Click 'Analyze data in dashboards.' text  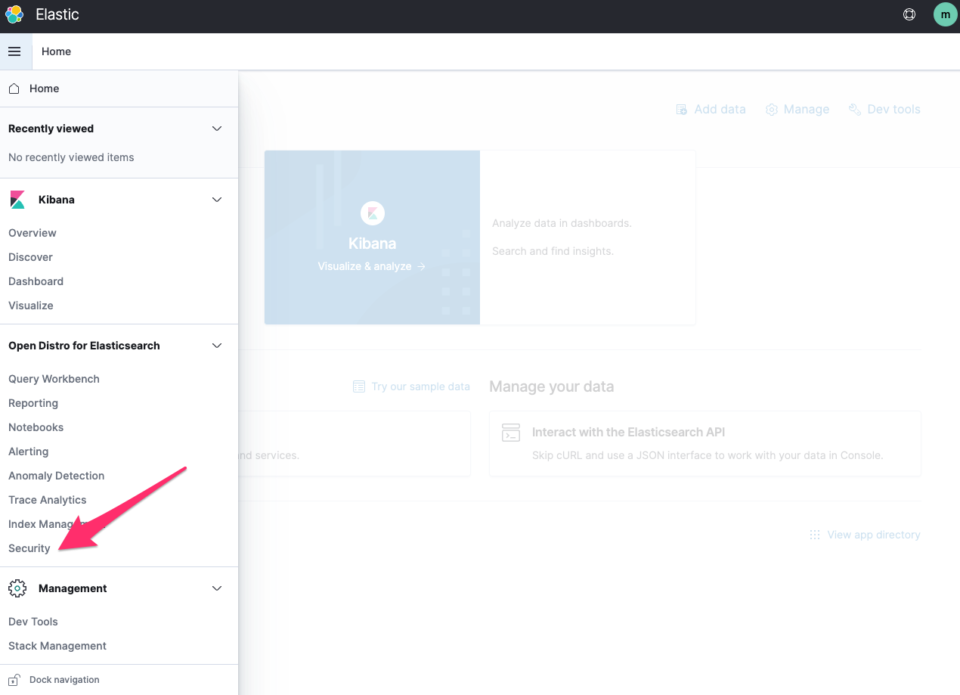click(561, 224)
